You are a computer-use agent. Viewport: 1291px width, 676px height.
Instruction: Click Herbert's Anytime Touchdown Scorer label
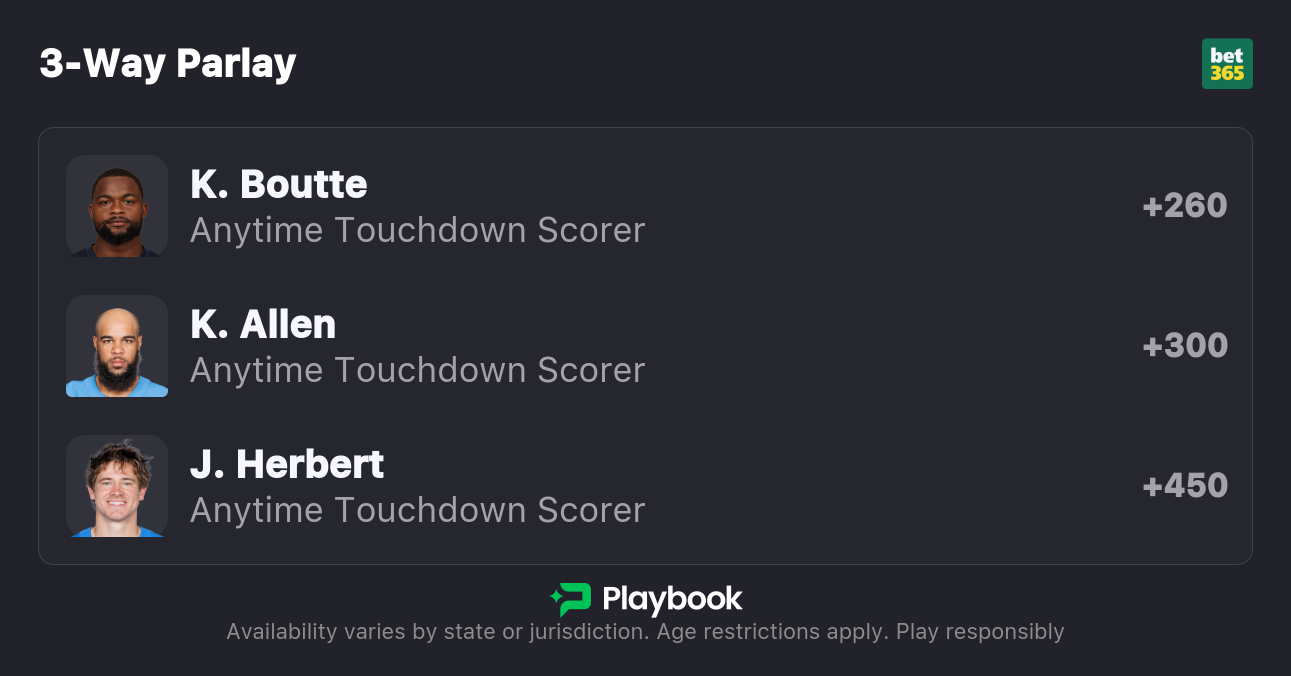click(417, 510)
